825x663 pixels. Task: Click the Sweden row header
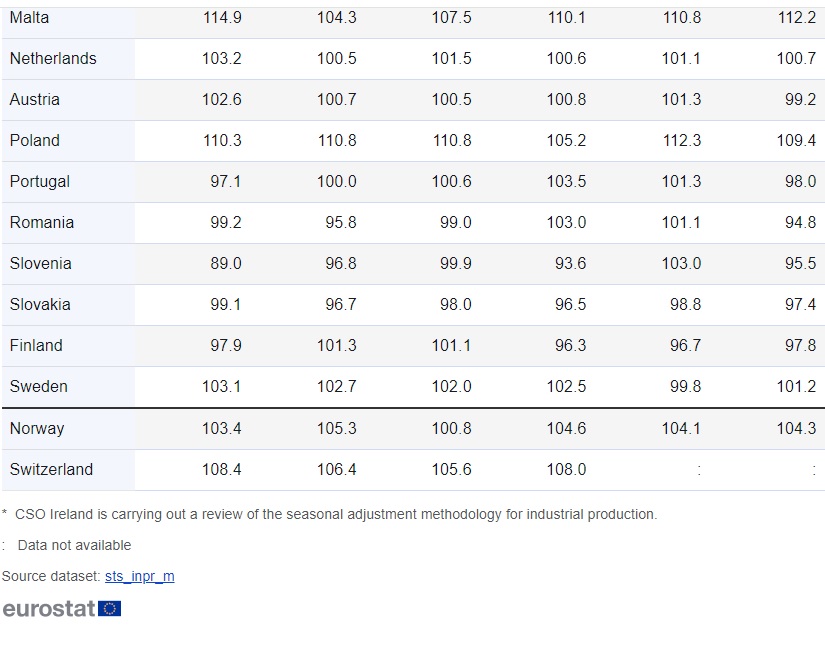coord(39,387)
